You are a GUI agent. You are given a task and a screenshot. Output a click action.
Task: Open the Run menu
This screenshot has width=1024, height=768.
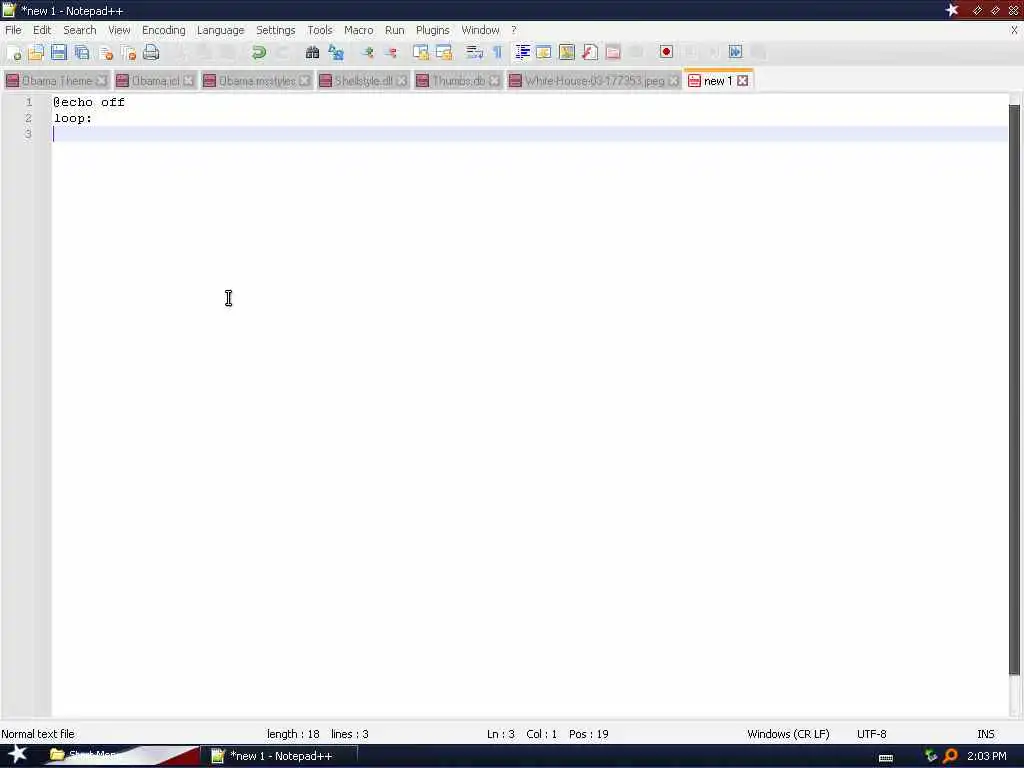coord(394,30)
